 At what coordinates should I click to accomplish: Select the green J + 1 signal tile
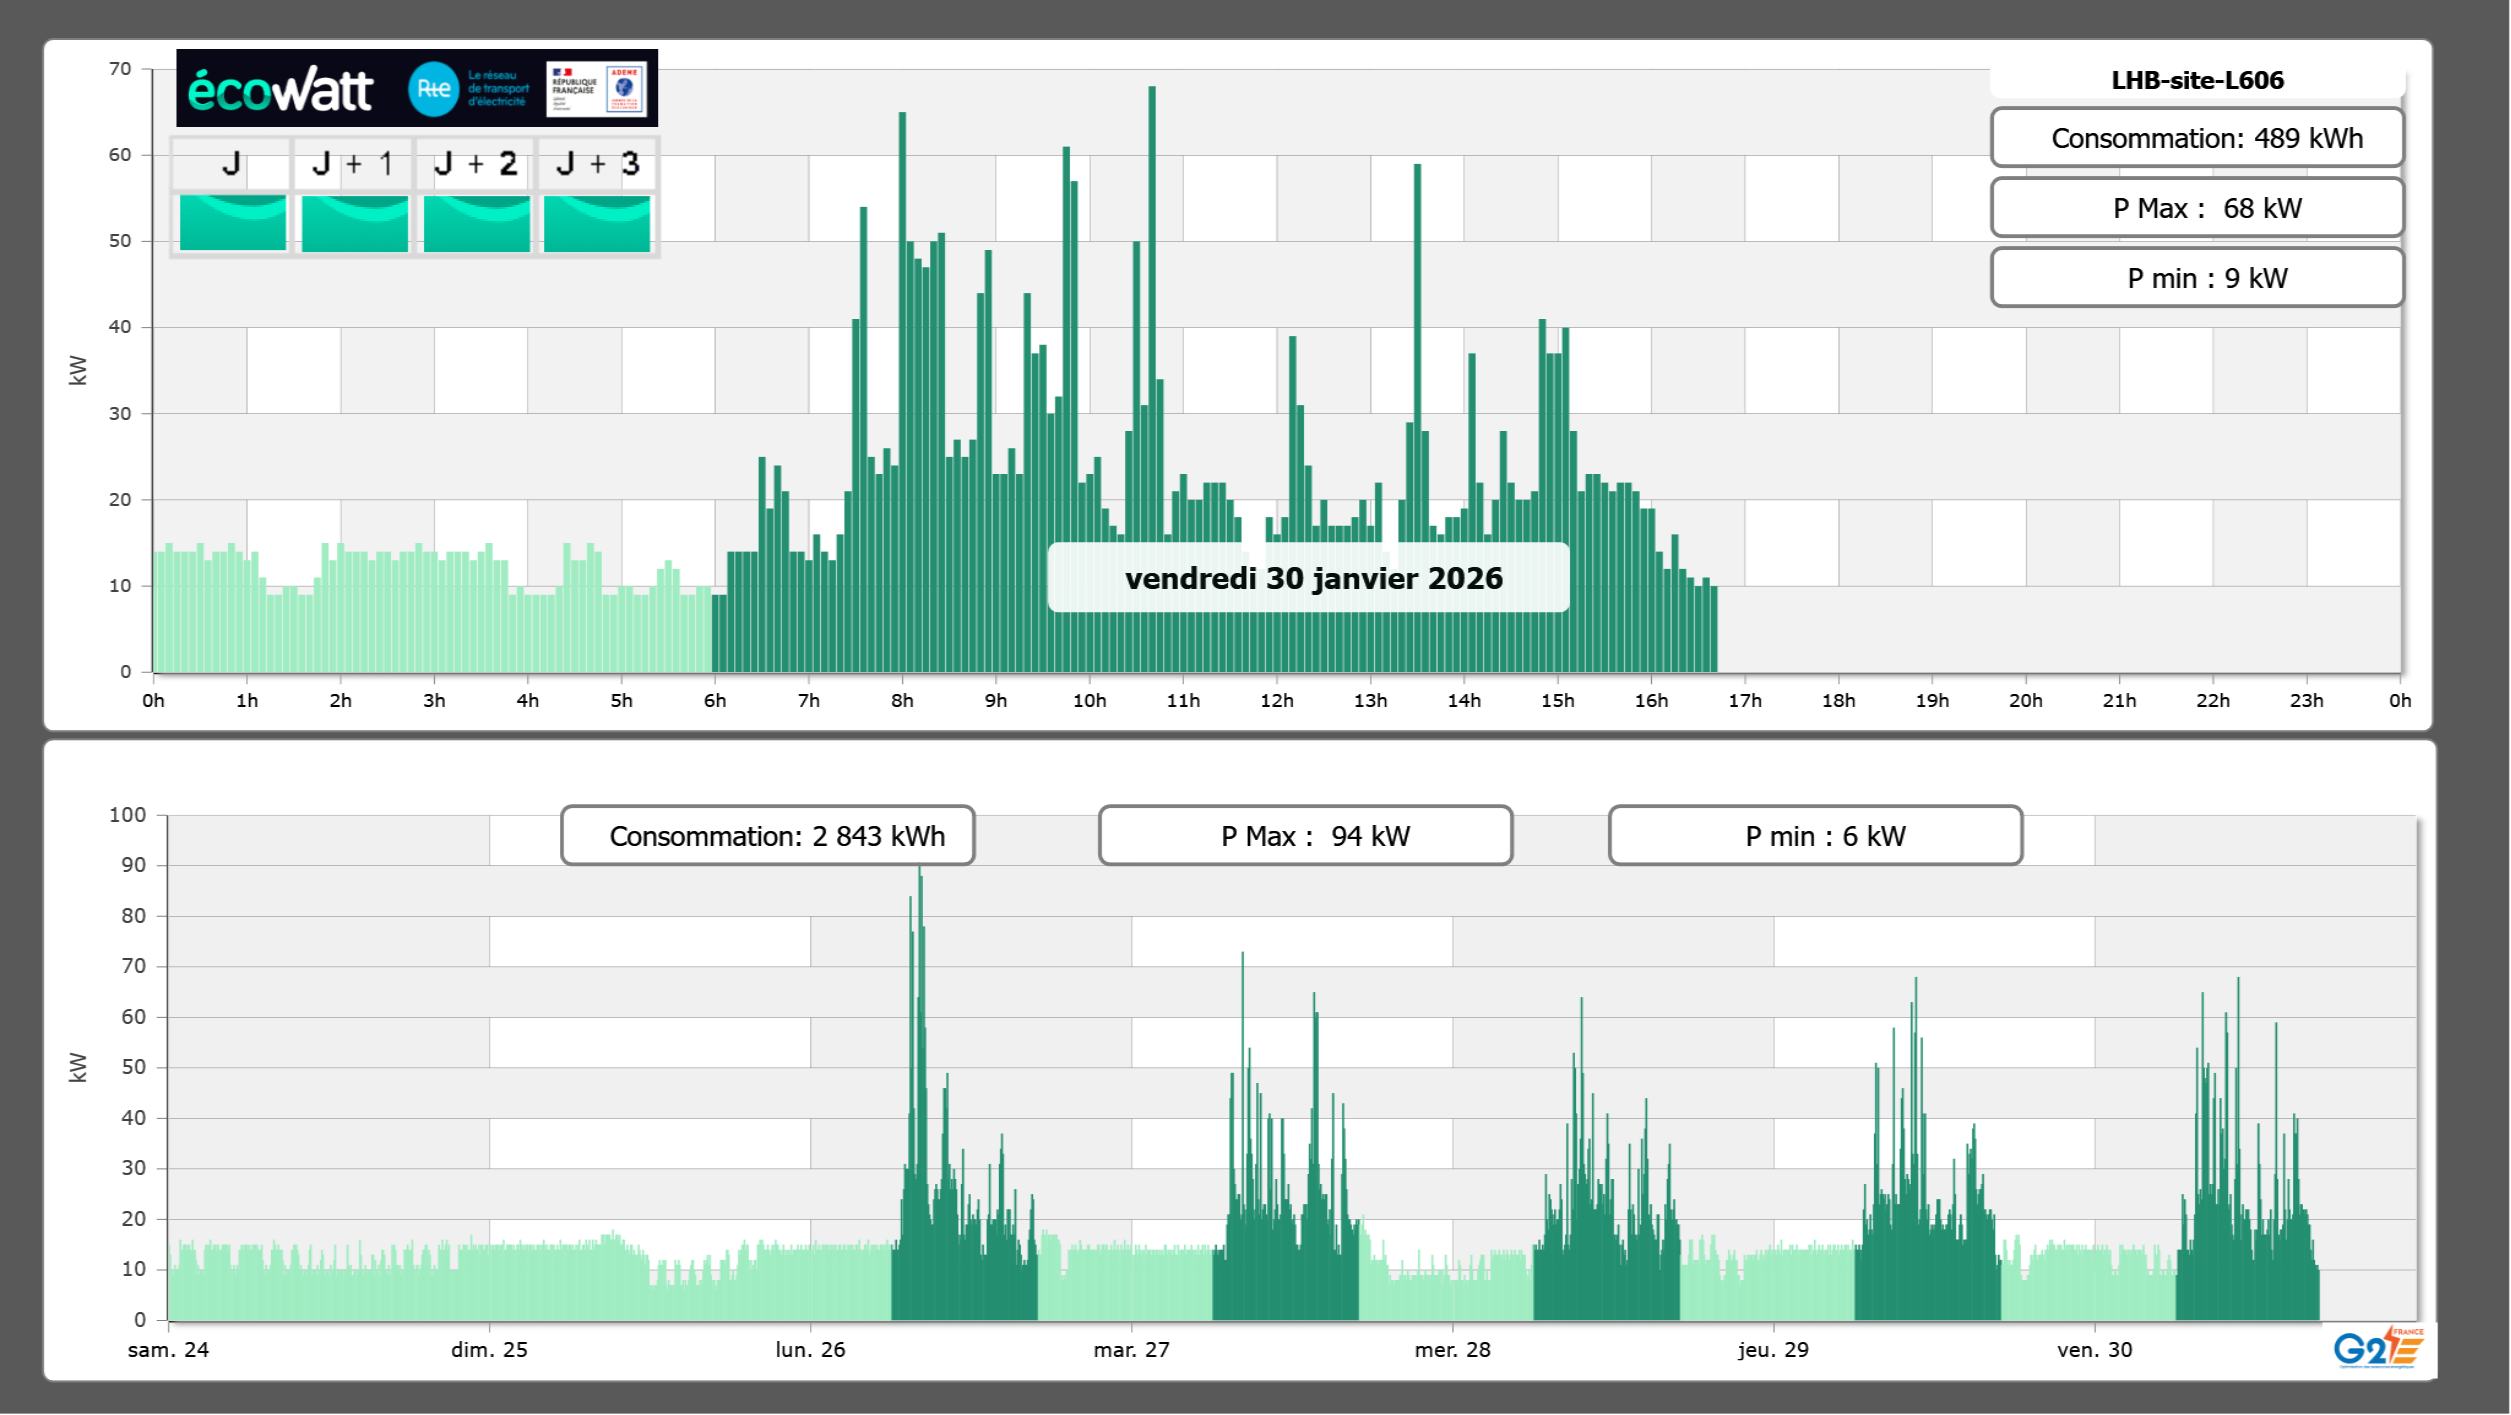(x=354, y=223)
